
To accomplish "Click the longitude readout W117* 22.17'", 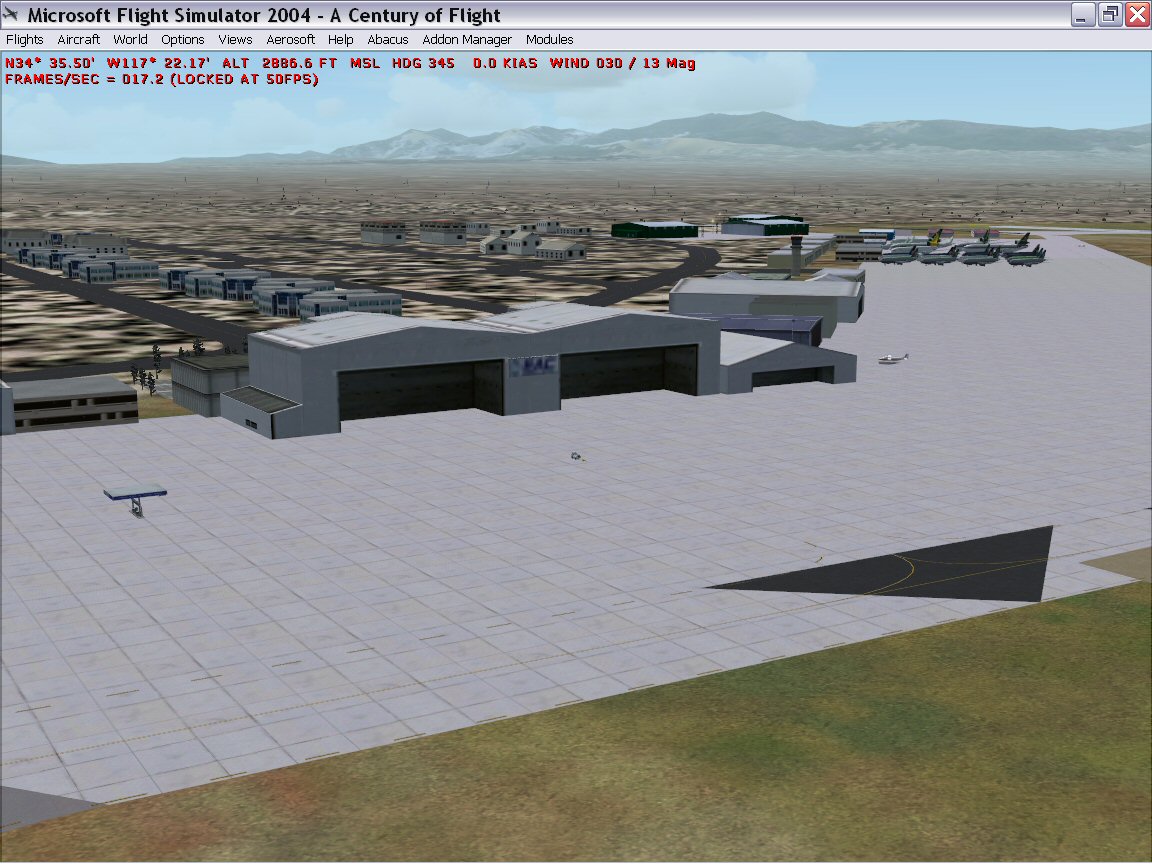I will click(158, 63).
